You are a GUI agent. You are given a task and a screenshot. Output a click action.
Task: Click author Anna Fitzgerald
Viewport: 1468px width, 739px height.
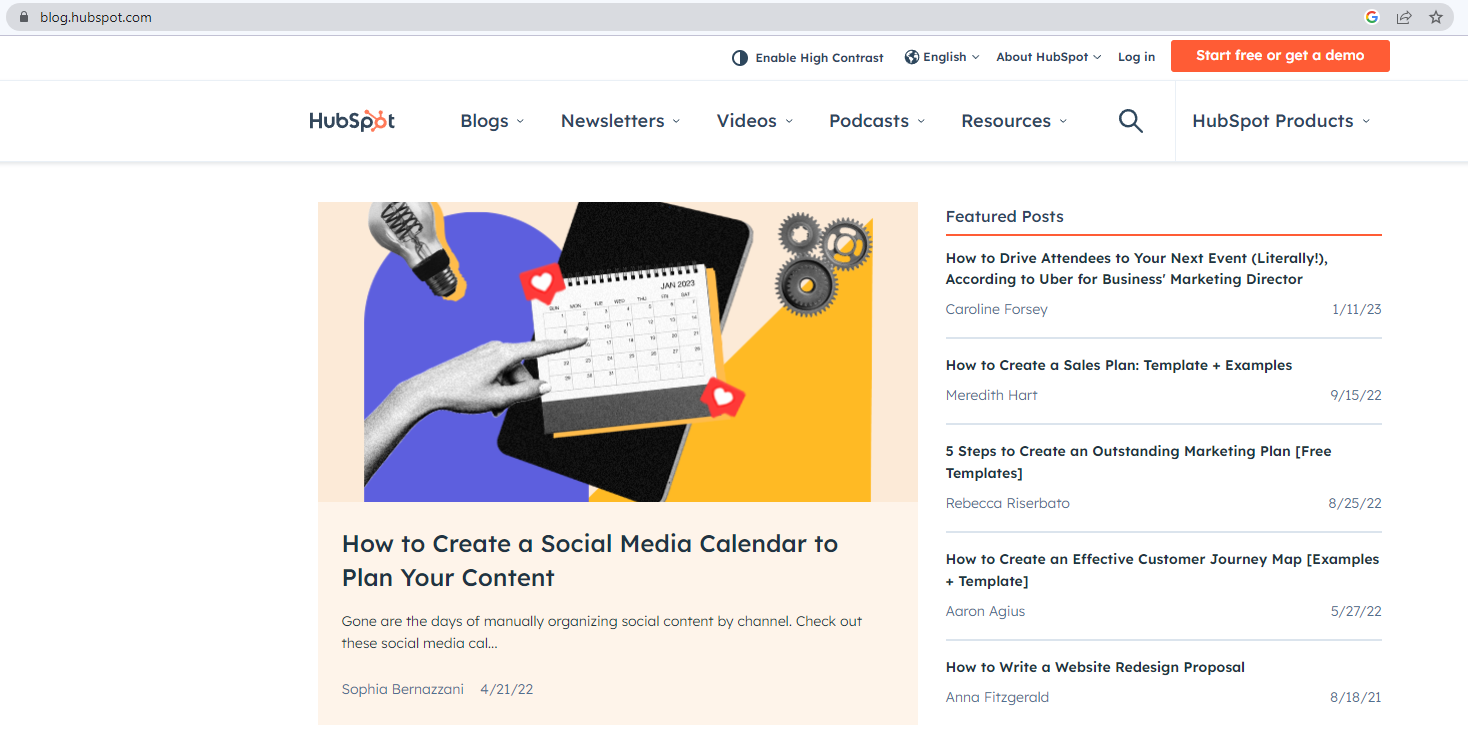997,697
